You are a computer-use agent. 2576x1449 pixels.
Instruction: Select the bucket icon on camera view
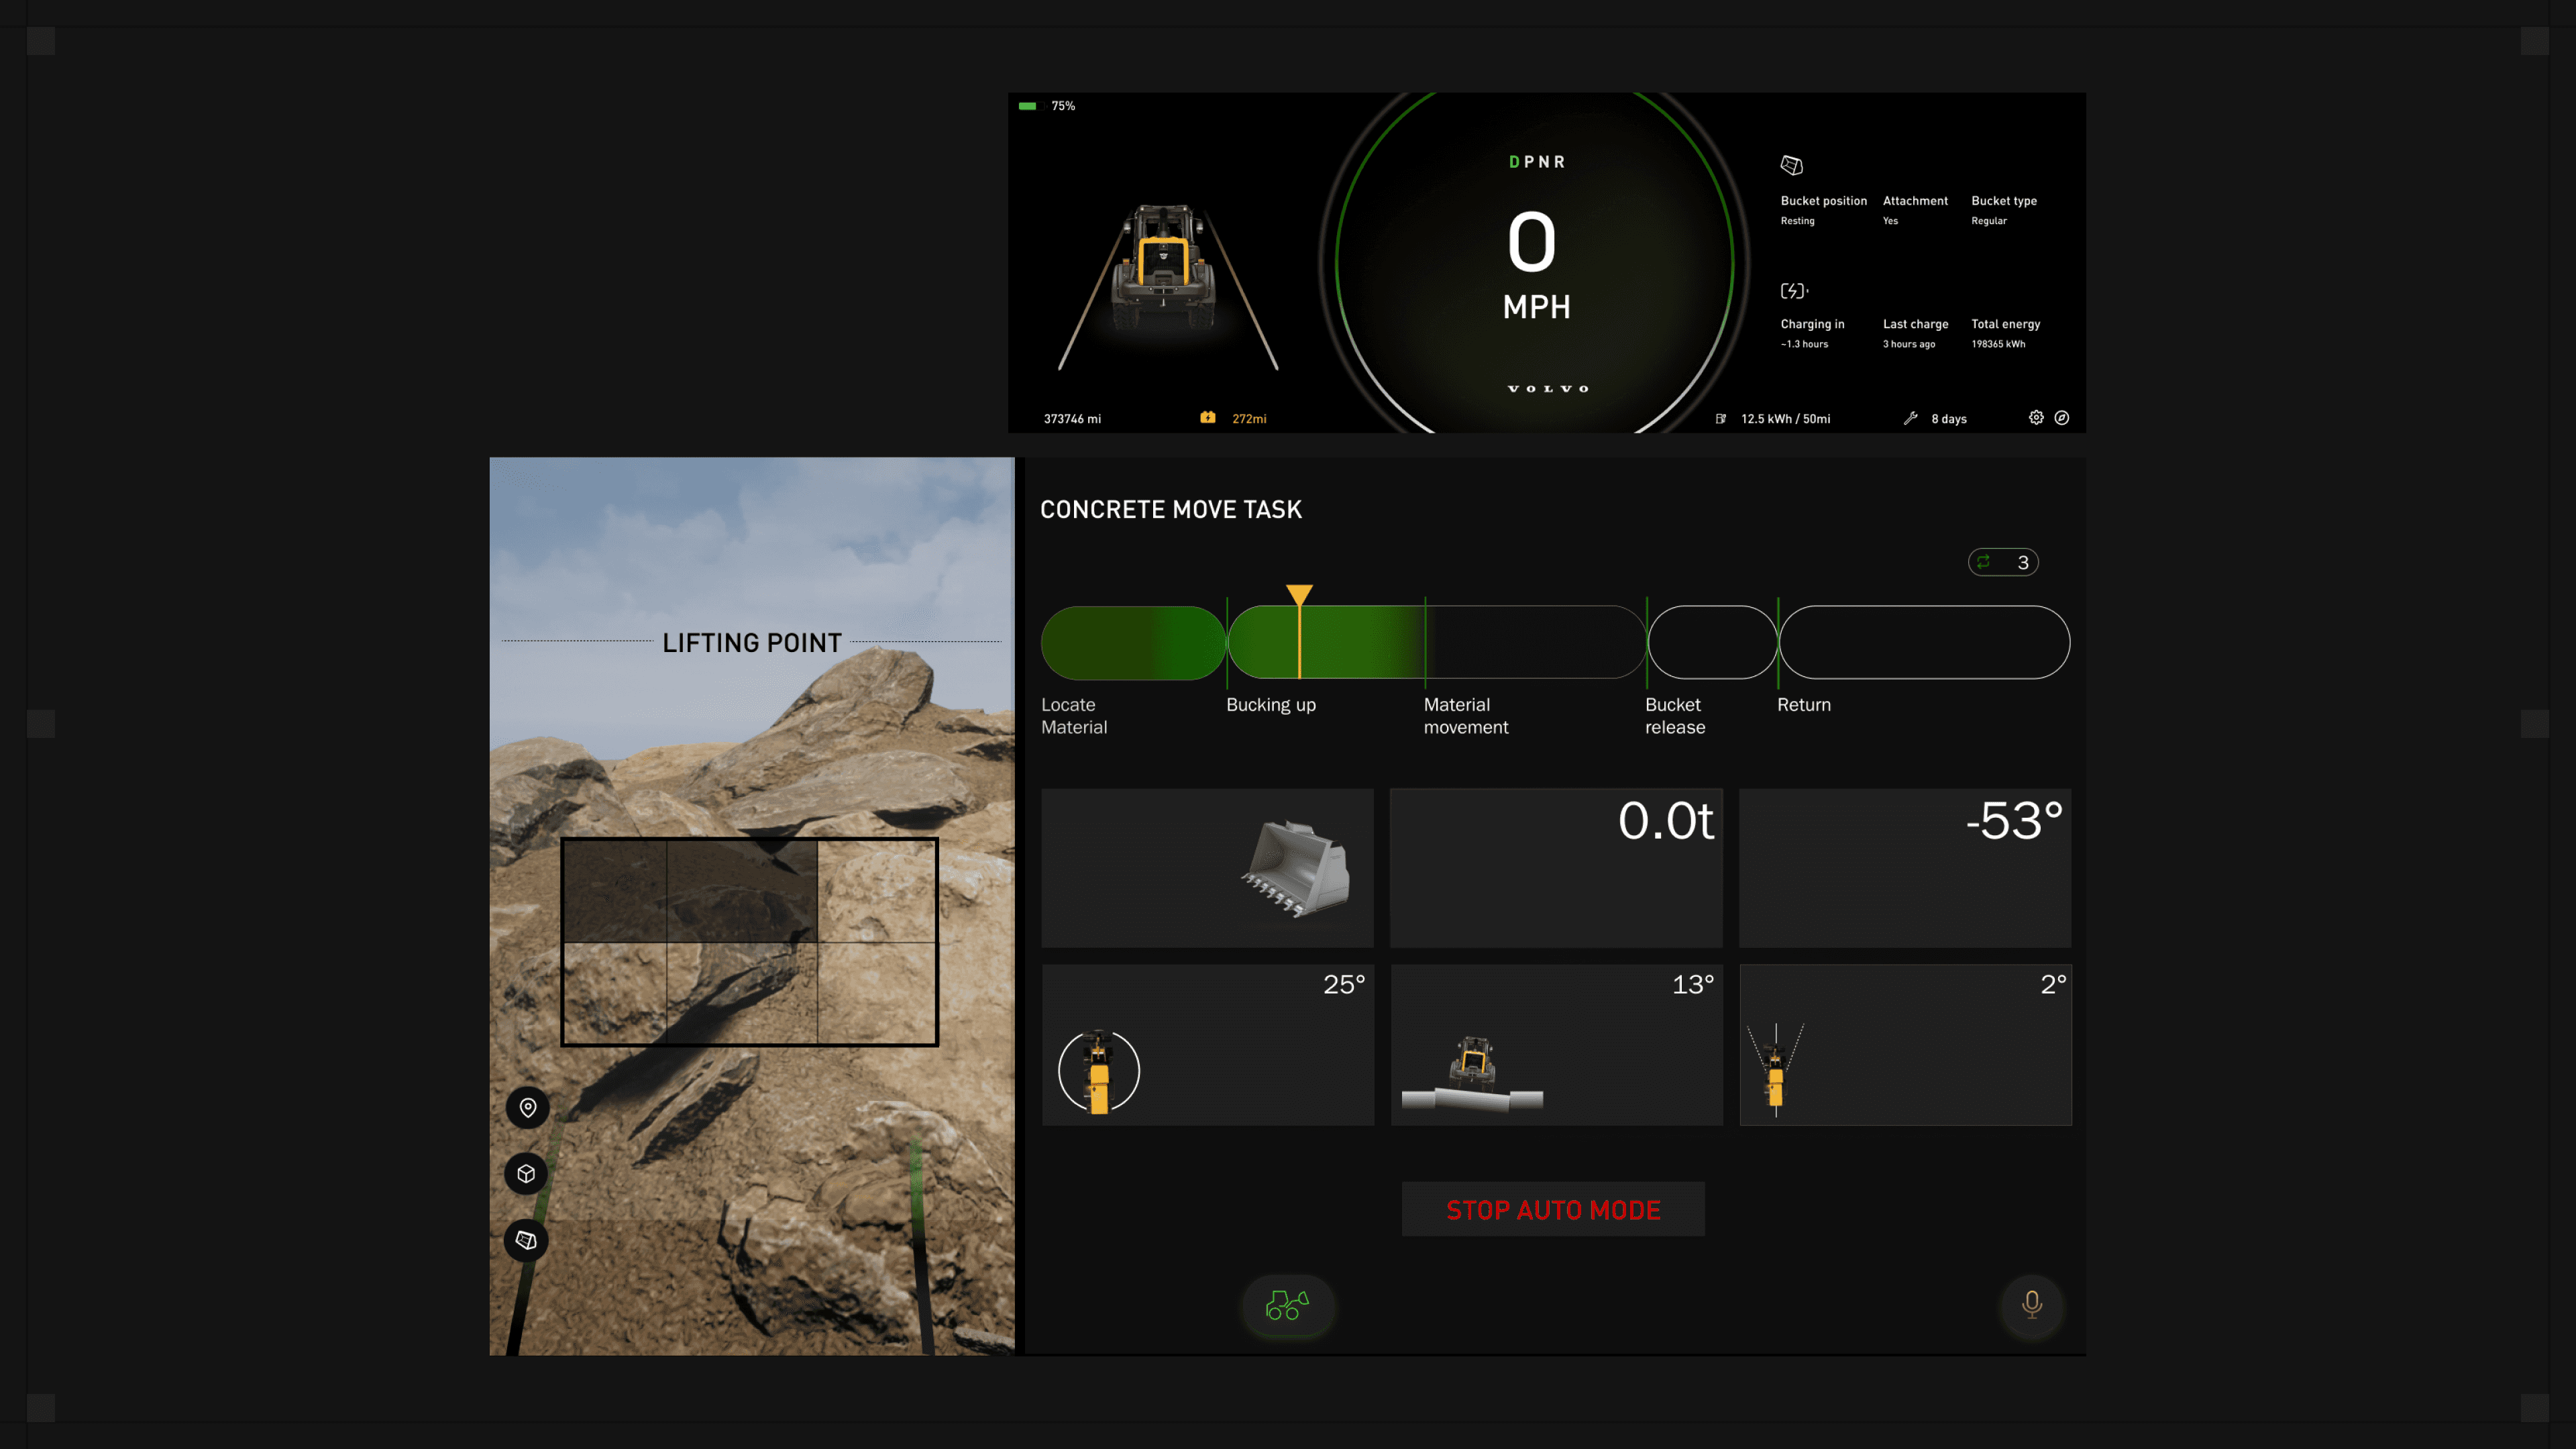pyautogui.click(x=527, y=1240)
